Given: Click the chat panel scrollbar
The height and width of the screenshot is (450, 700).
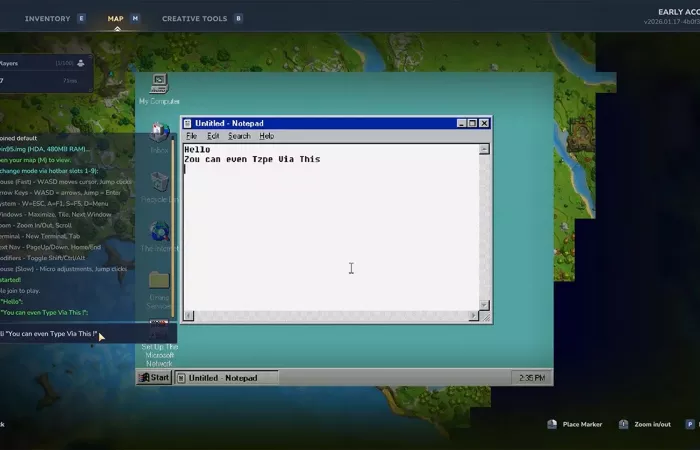Looking at the screenshot, I should coord(173,228).
